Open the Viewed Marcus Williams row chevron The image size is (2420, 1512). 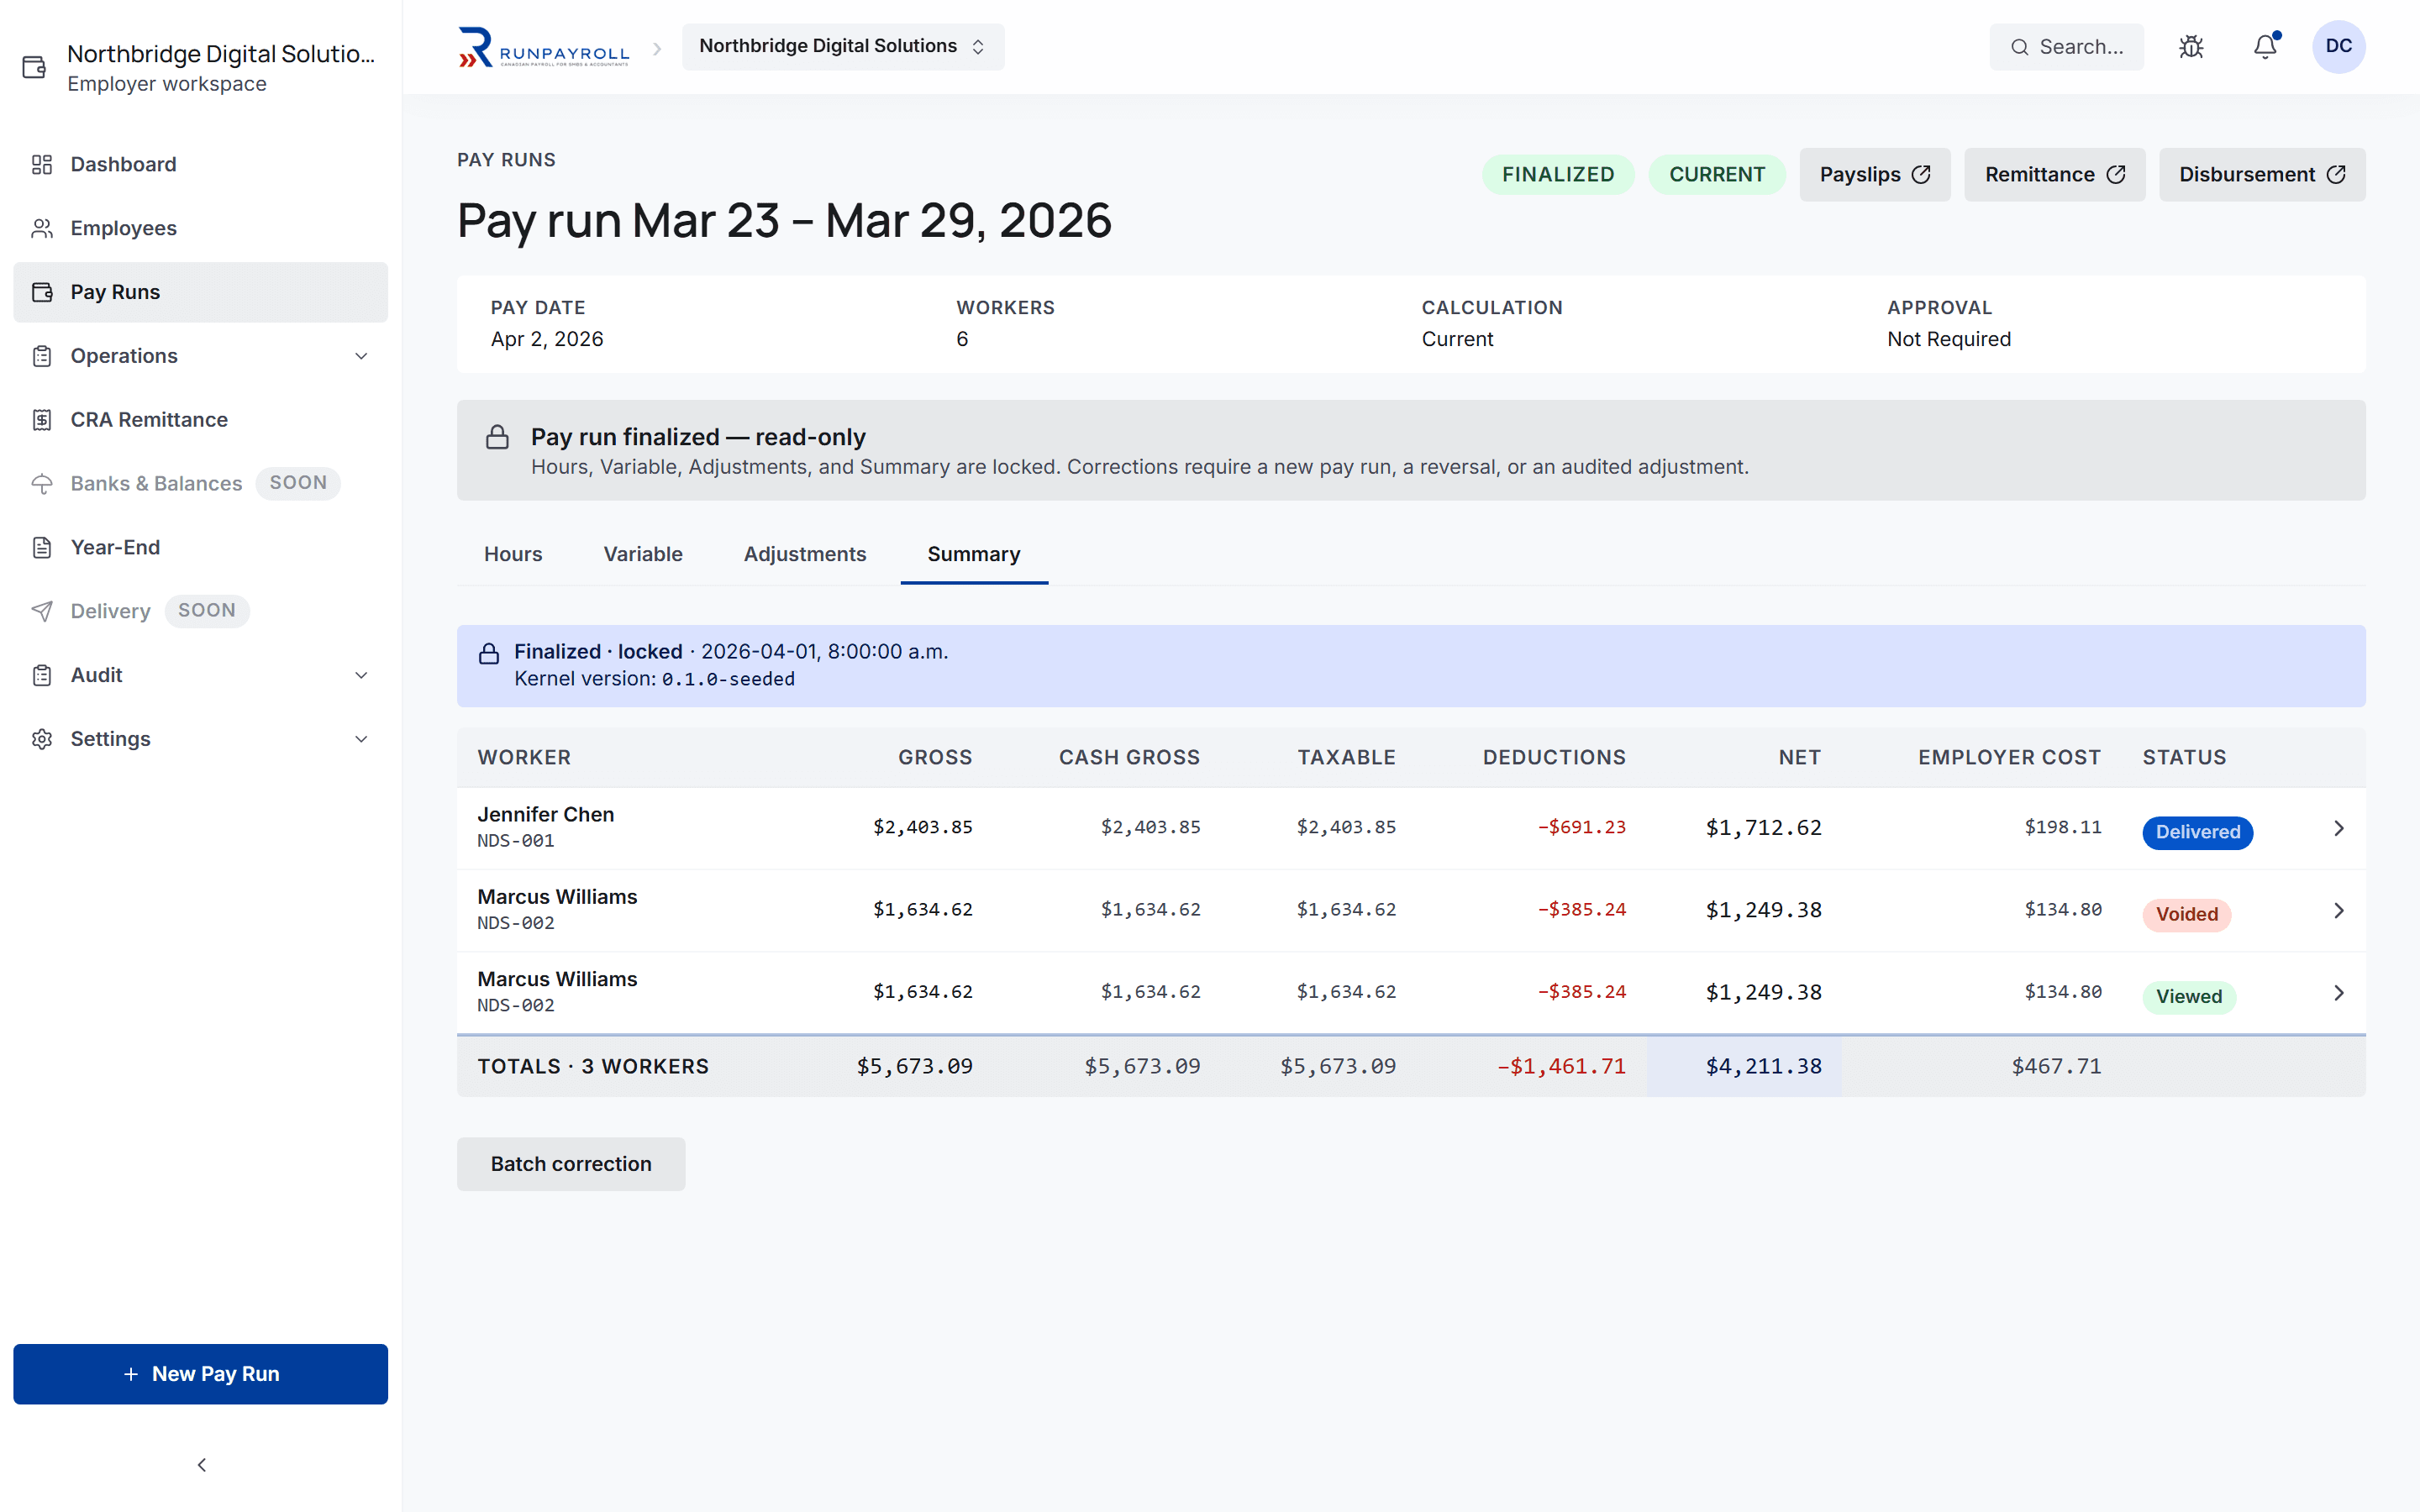point(2338,993)
